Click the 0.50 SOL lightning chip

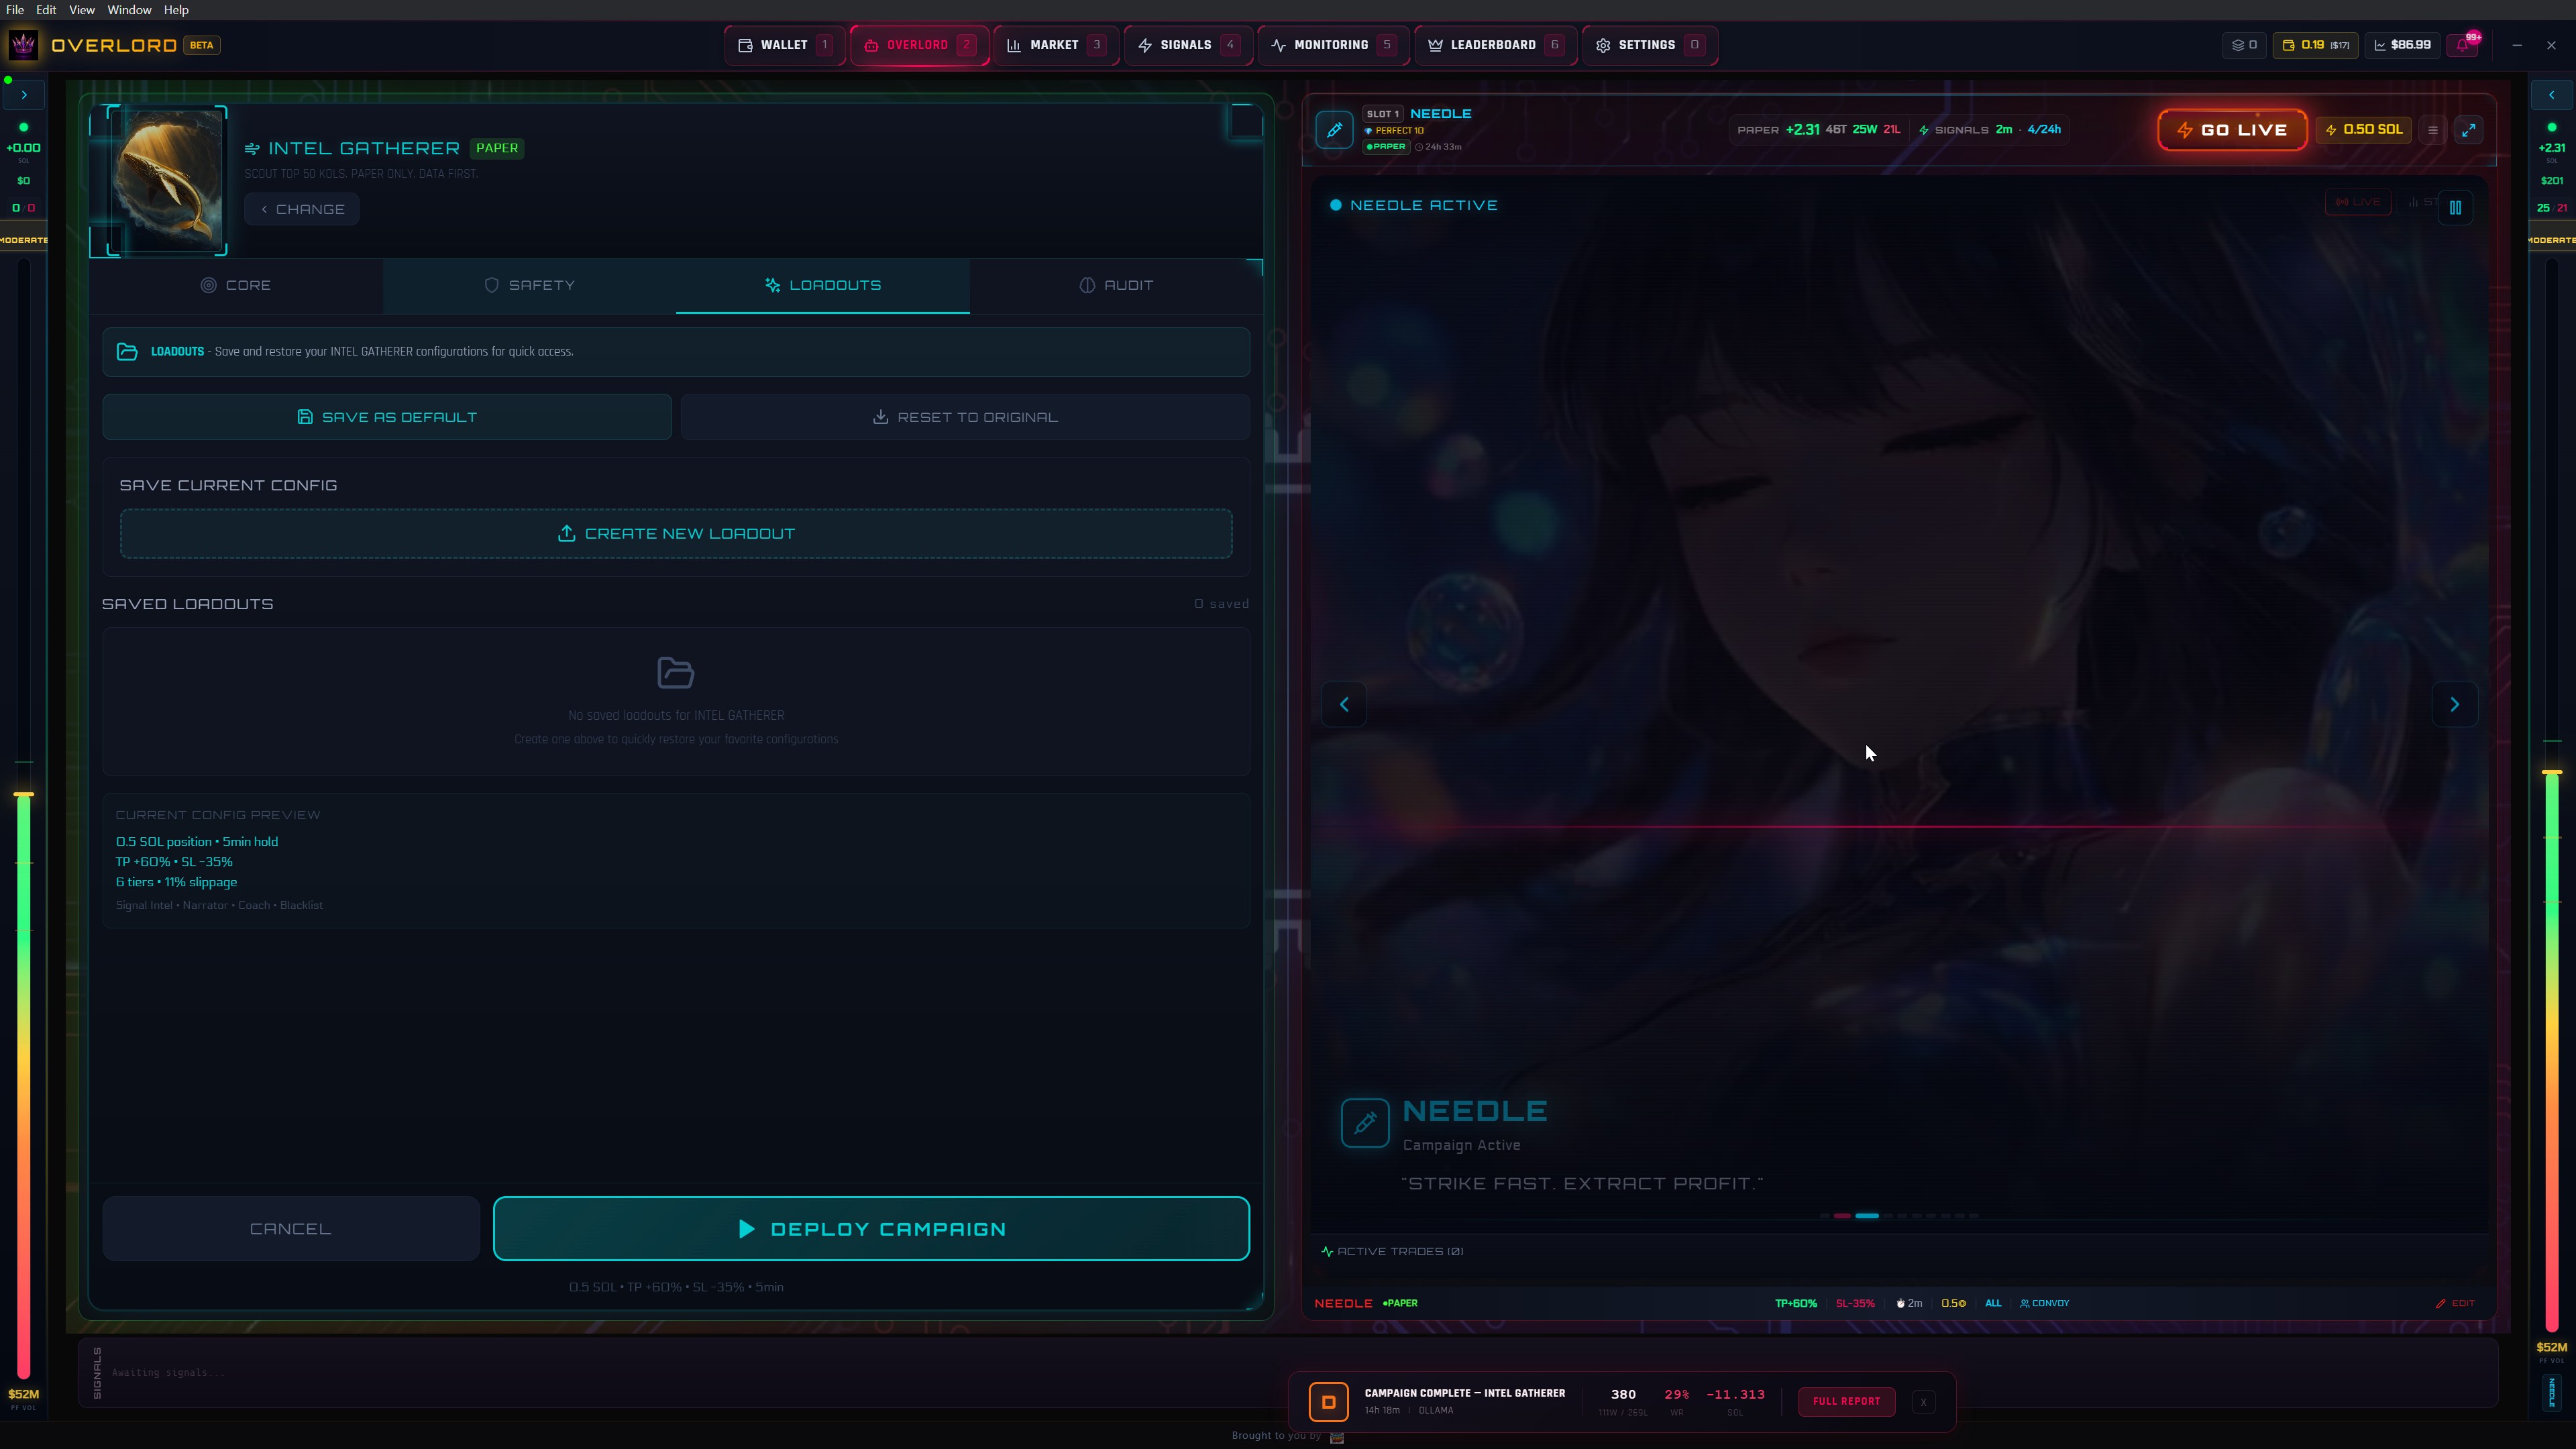click(x=2364, y=130)
